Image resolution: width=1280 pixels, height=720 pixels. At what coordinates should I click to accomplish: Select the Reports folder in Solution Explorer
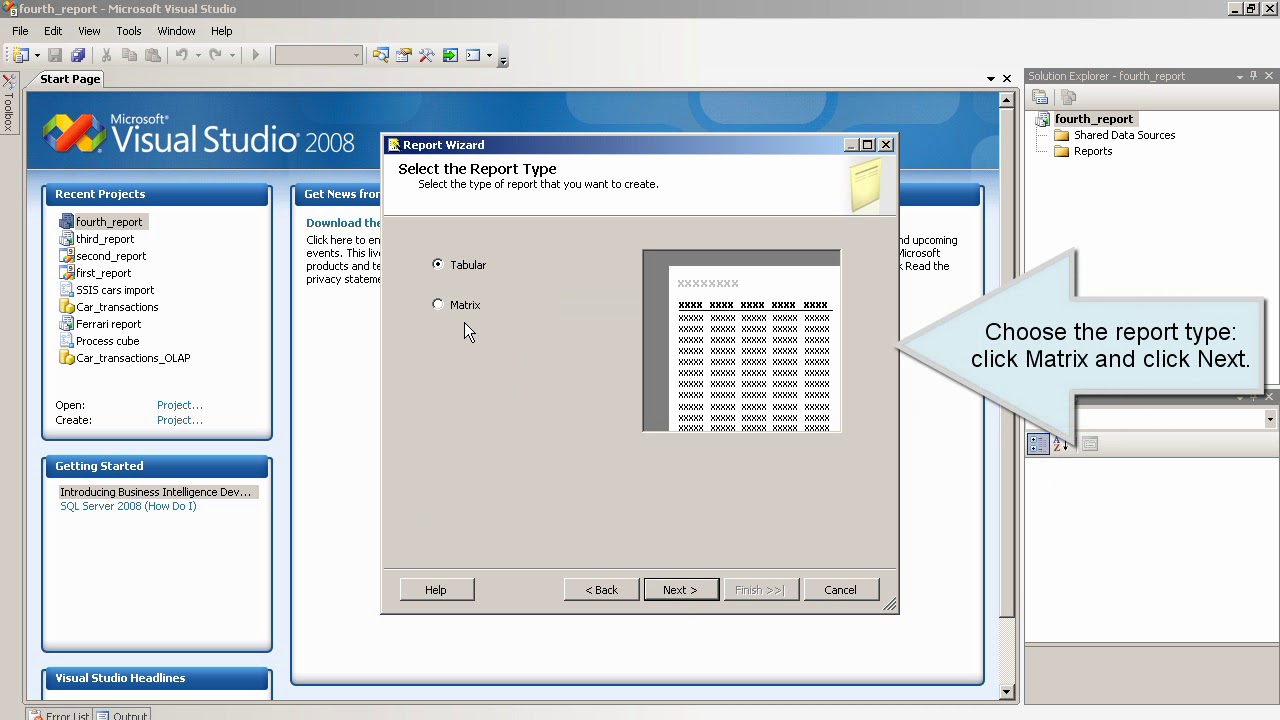1092,152
